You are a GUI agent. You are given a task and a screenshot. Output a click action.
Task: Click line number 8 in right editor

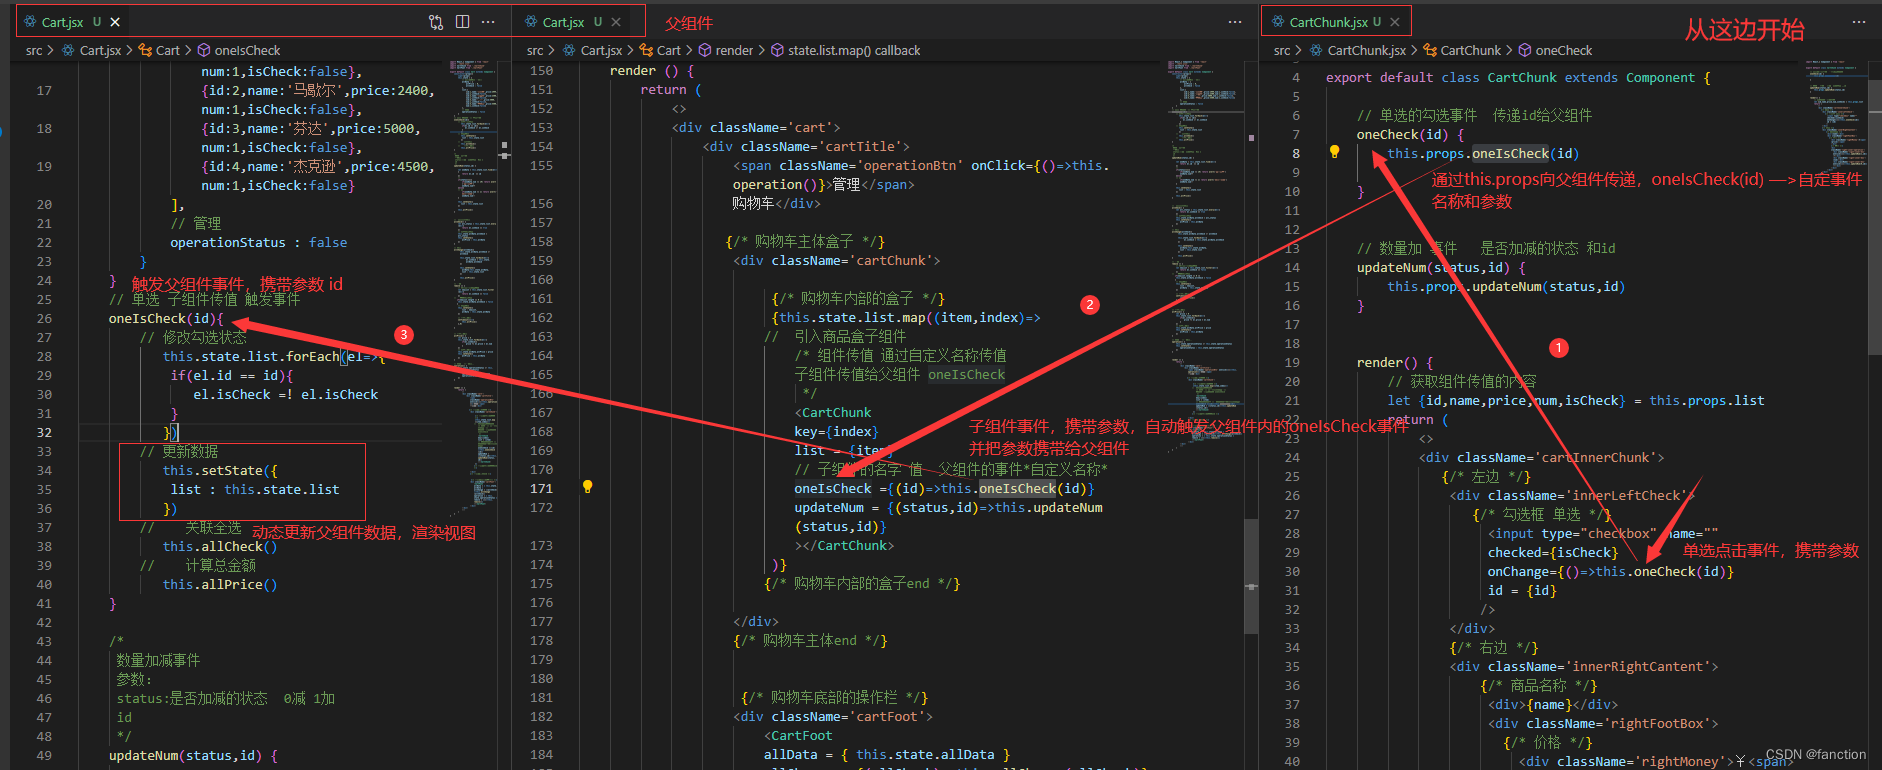pos(1296,153)
